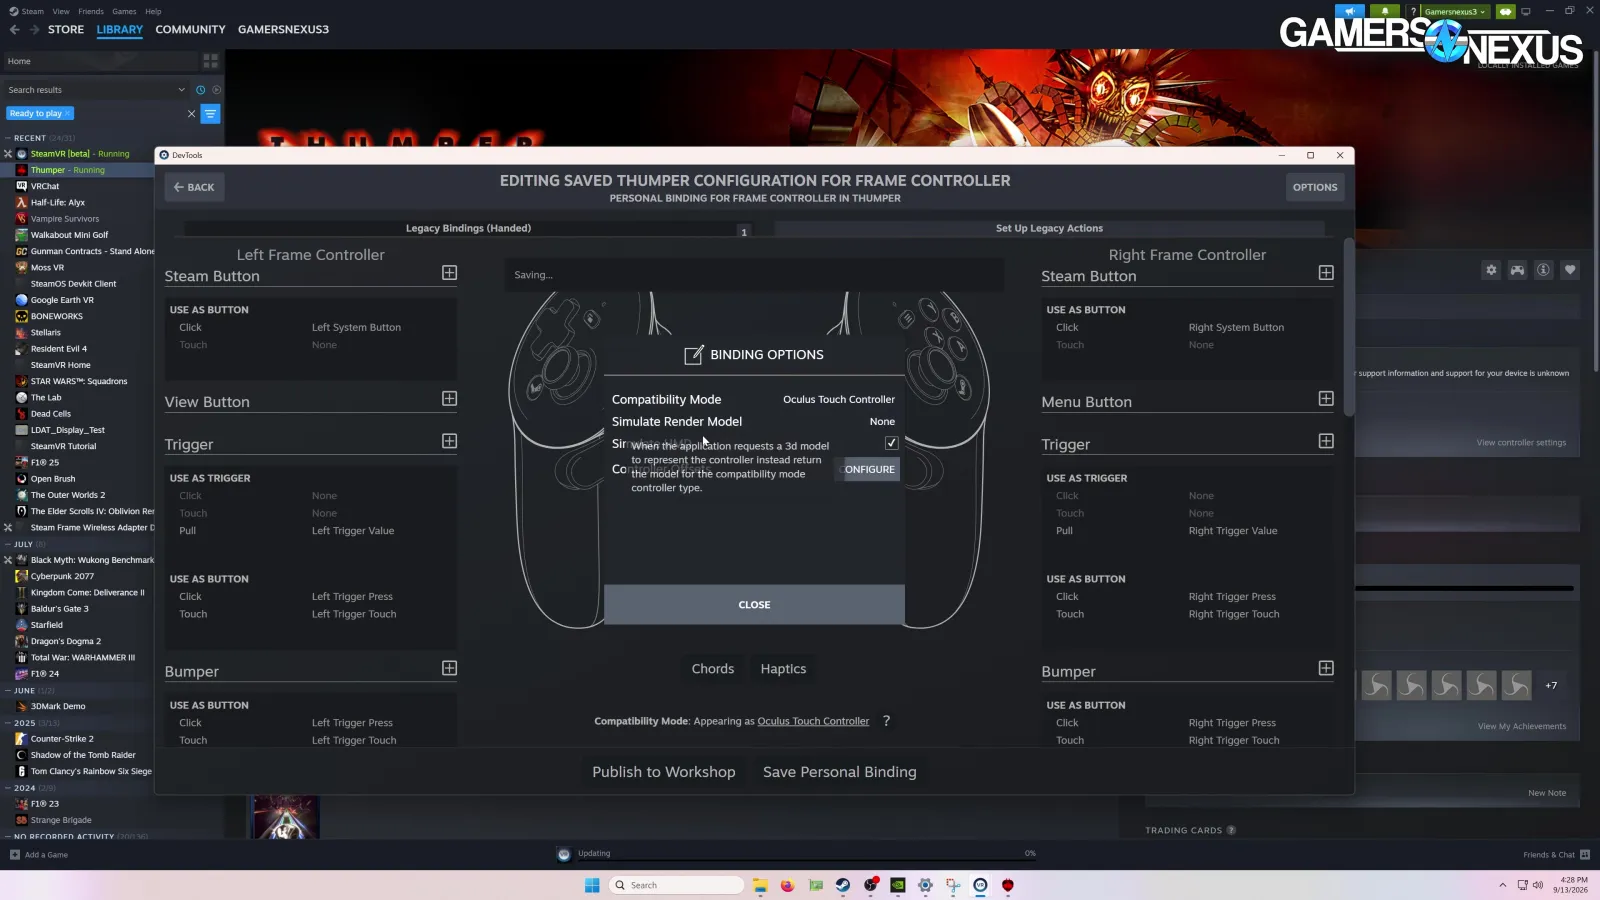This screenshot has height=900, width=1600.
Task: Select BONEWORKS in the library list
Action: [57, 316]
